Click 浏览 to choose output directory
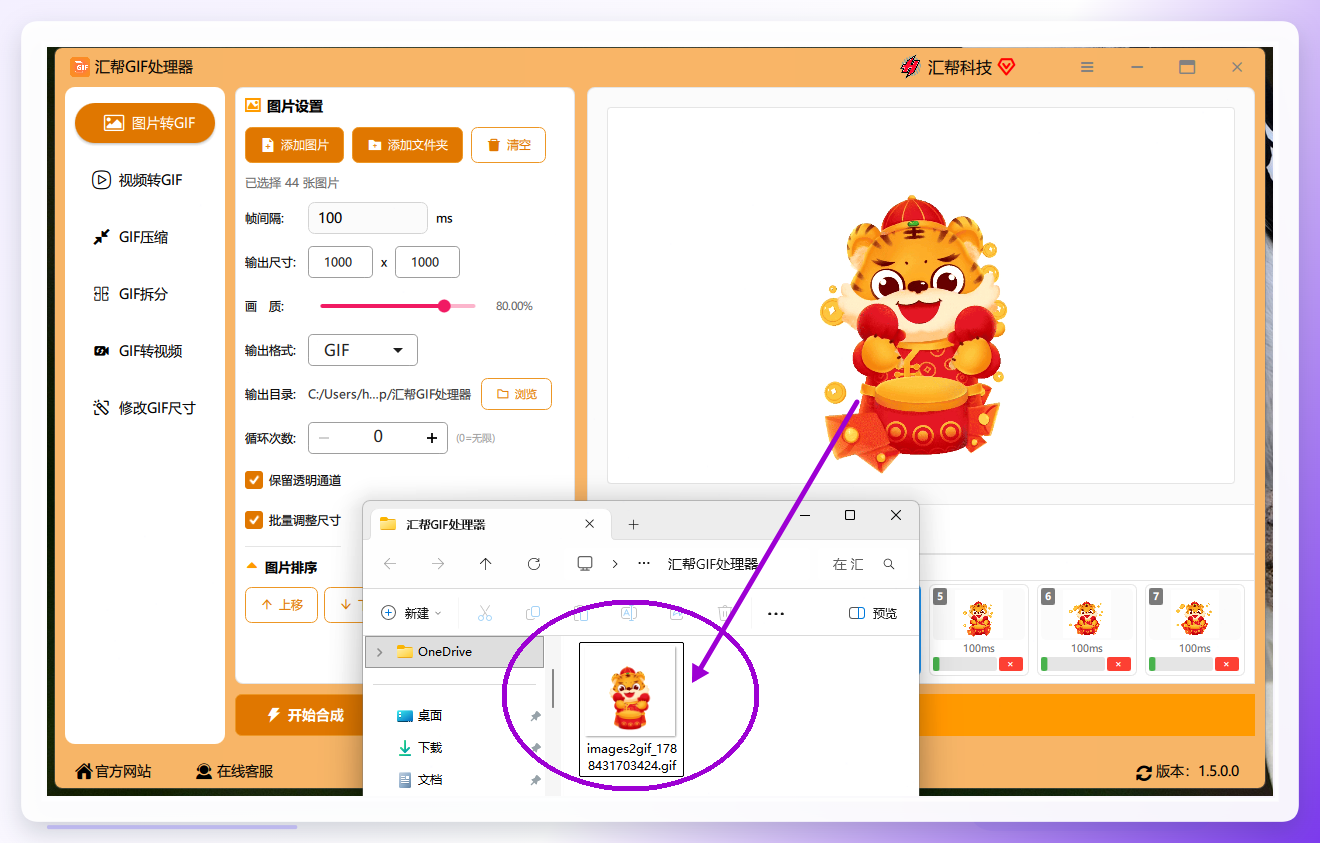1320x843 pixels. pos(516,394)
